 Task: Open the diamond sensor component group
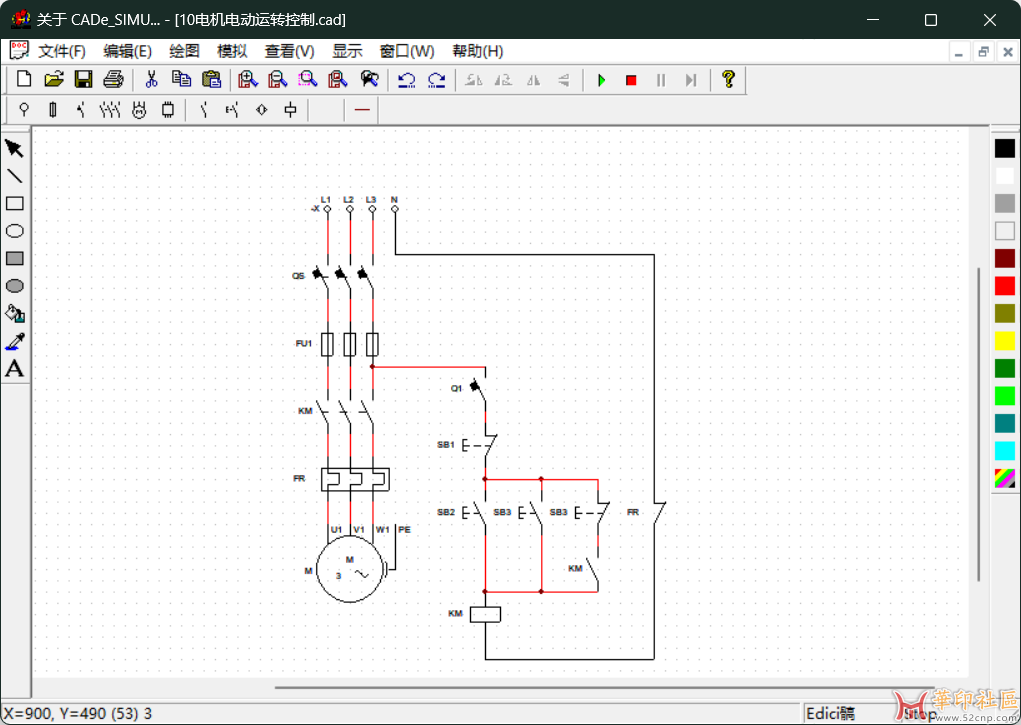[262, 109]
